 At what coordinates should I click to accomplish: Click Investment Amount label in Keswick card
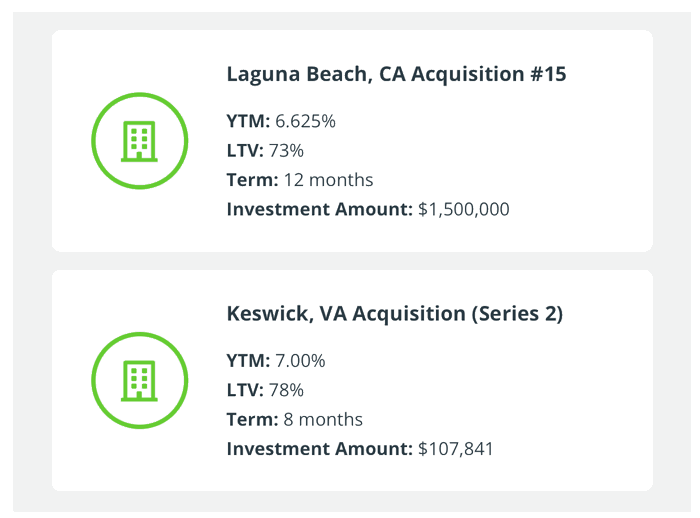point(319,449)
